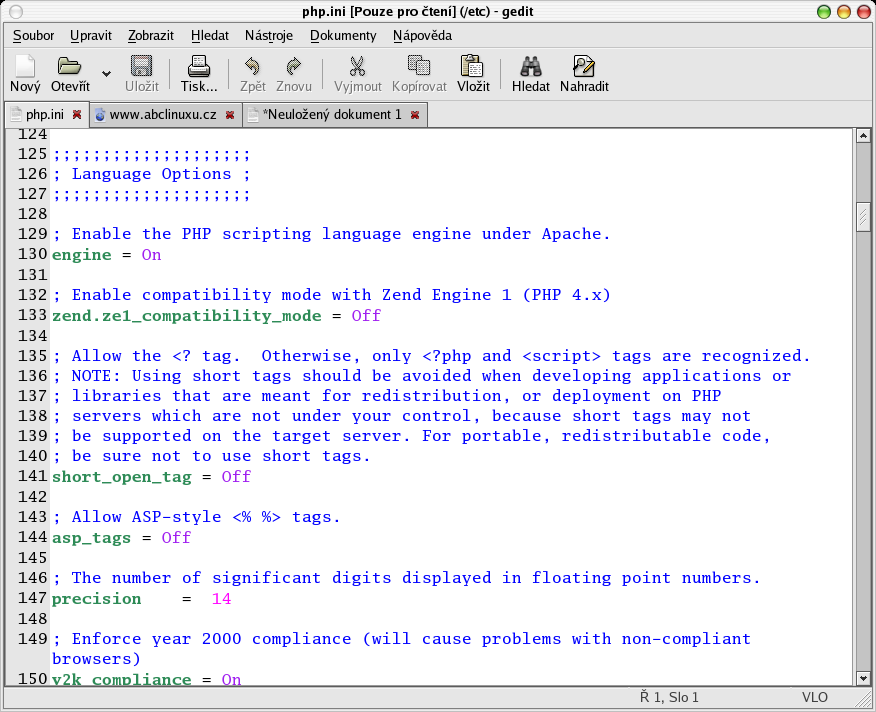876x712 pixels.
Task: Open the Upravit menu
Action: click(x=91, y=36)
